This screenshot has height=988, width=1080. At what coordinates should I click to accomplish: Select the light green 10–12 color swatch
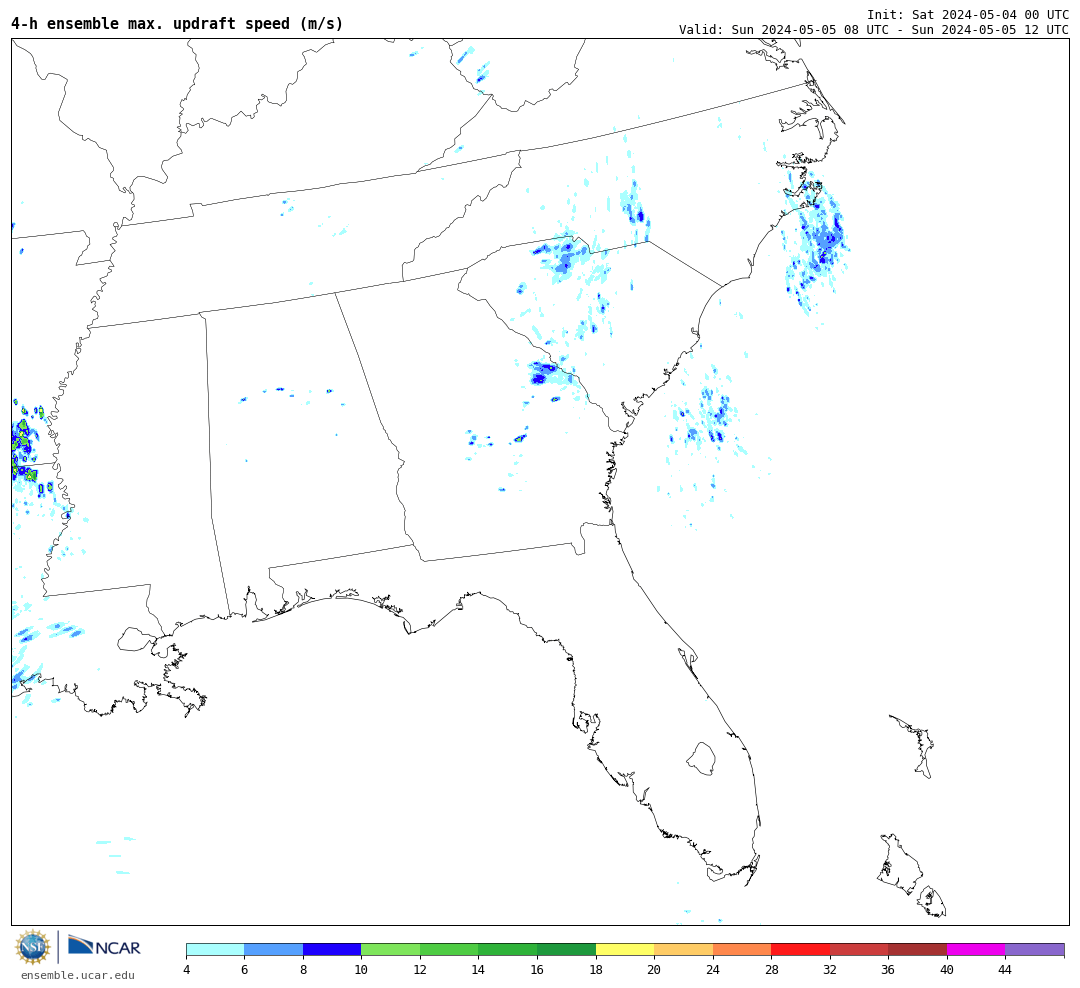coord(391,950)
